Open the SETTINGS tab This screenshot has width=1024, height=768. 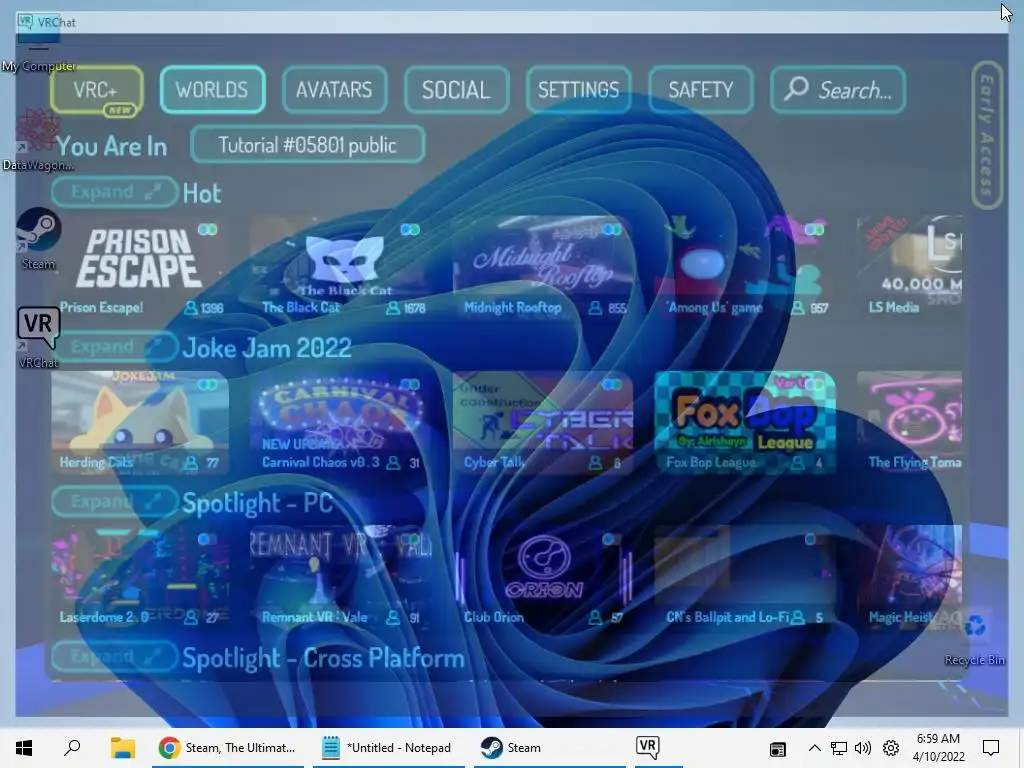point(579,89)
